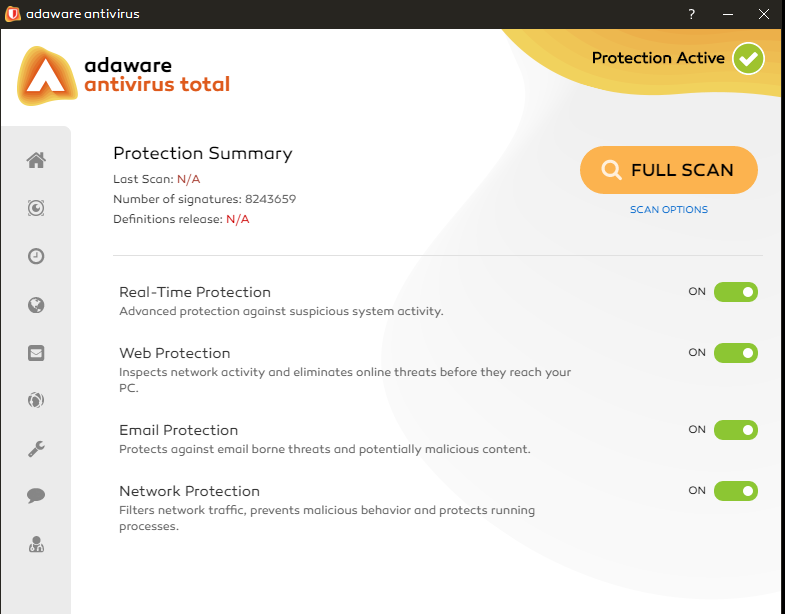This screenshot has width=785, height=614.
Task: Open the support agent icon in sidebar
Action: point(36,544)
